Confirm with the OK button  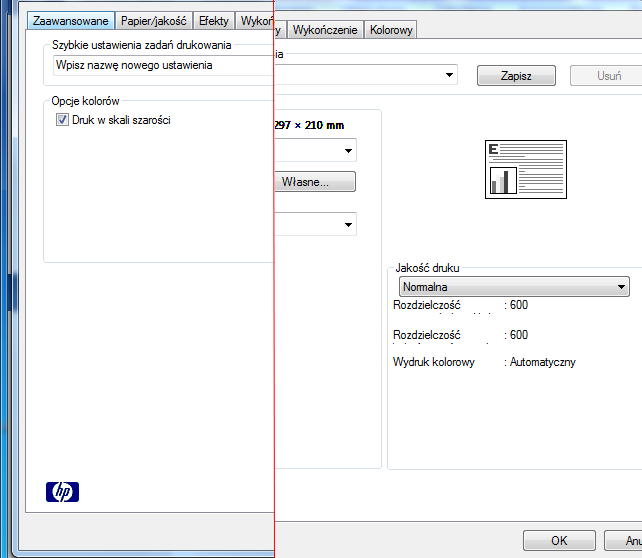tap(559, 541)
